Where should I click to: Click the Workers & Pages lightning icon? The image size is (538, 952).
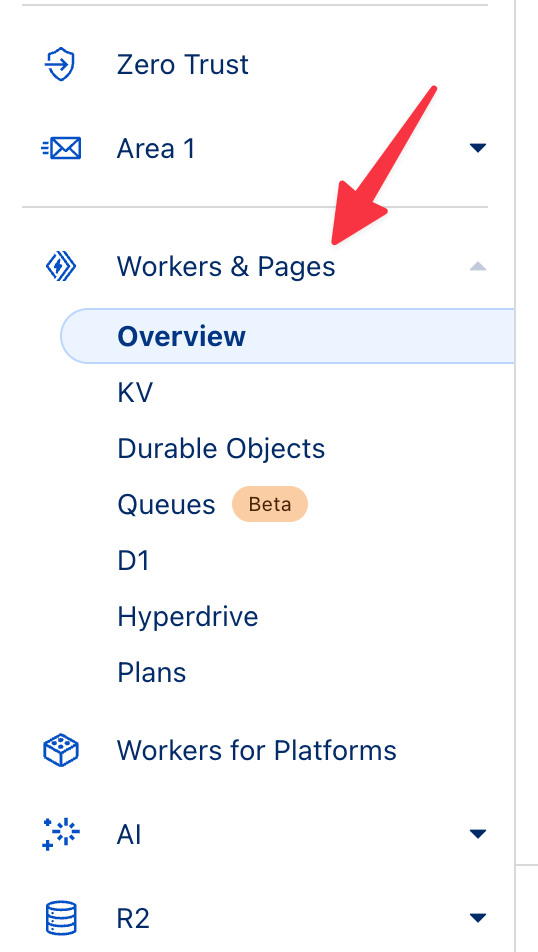tap(61, 267)
